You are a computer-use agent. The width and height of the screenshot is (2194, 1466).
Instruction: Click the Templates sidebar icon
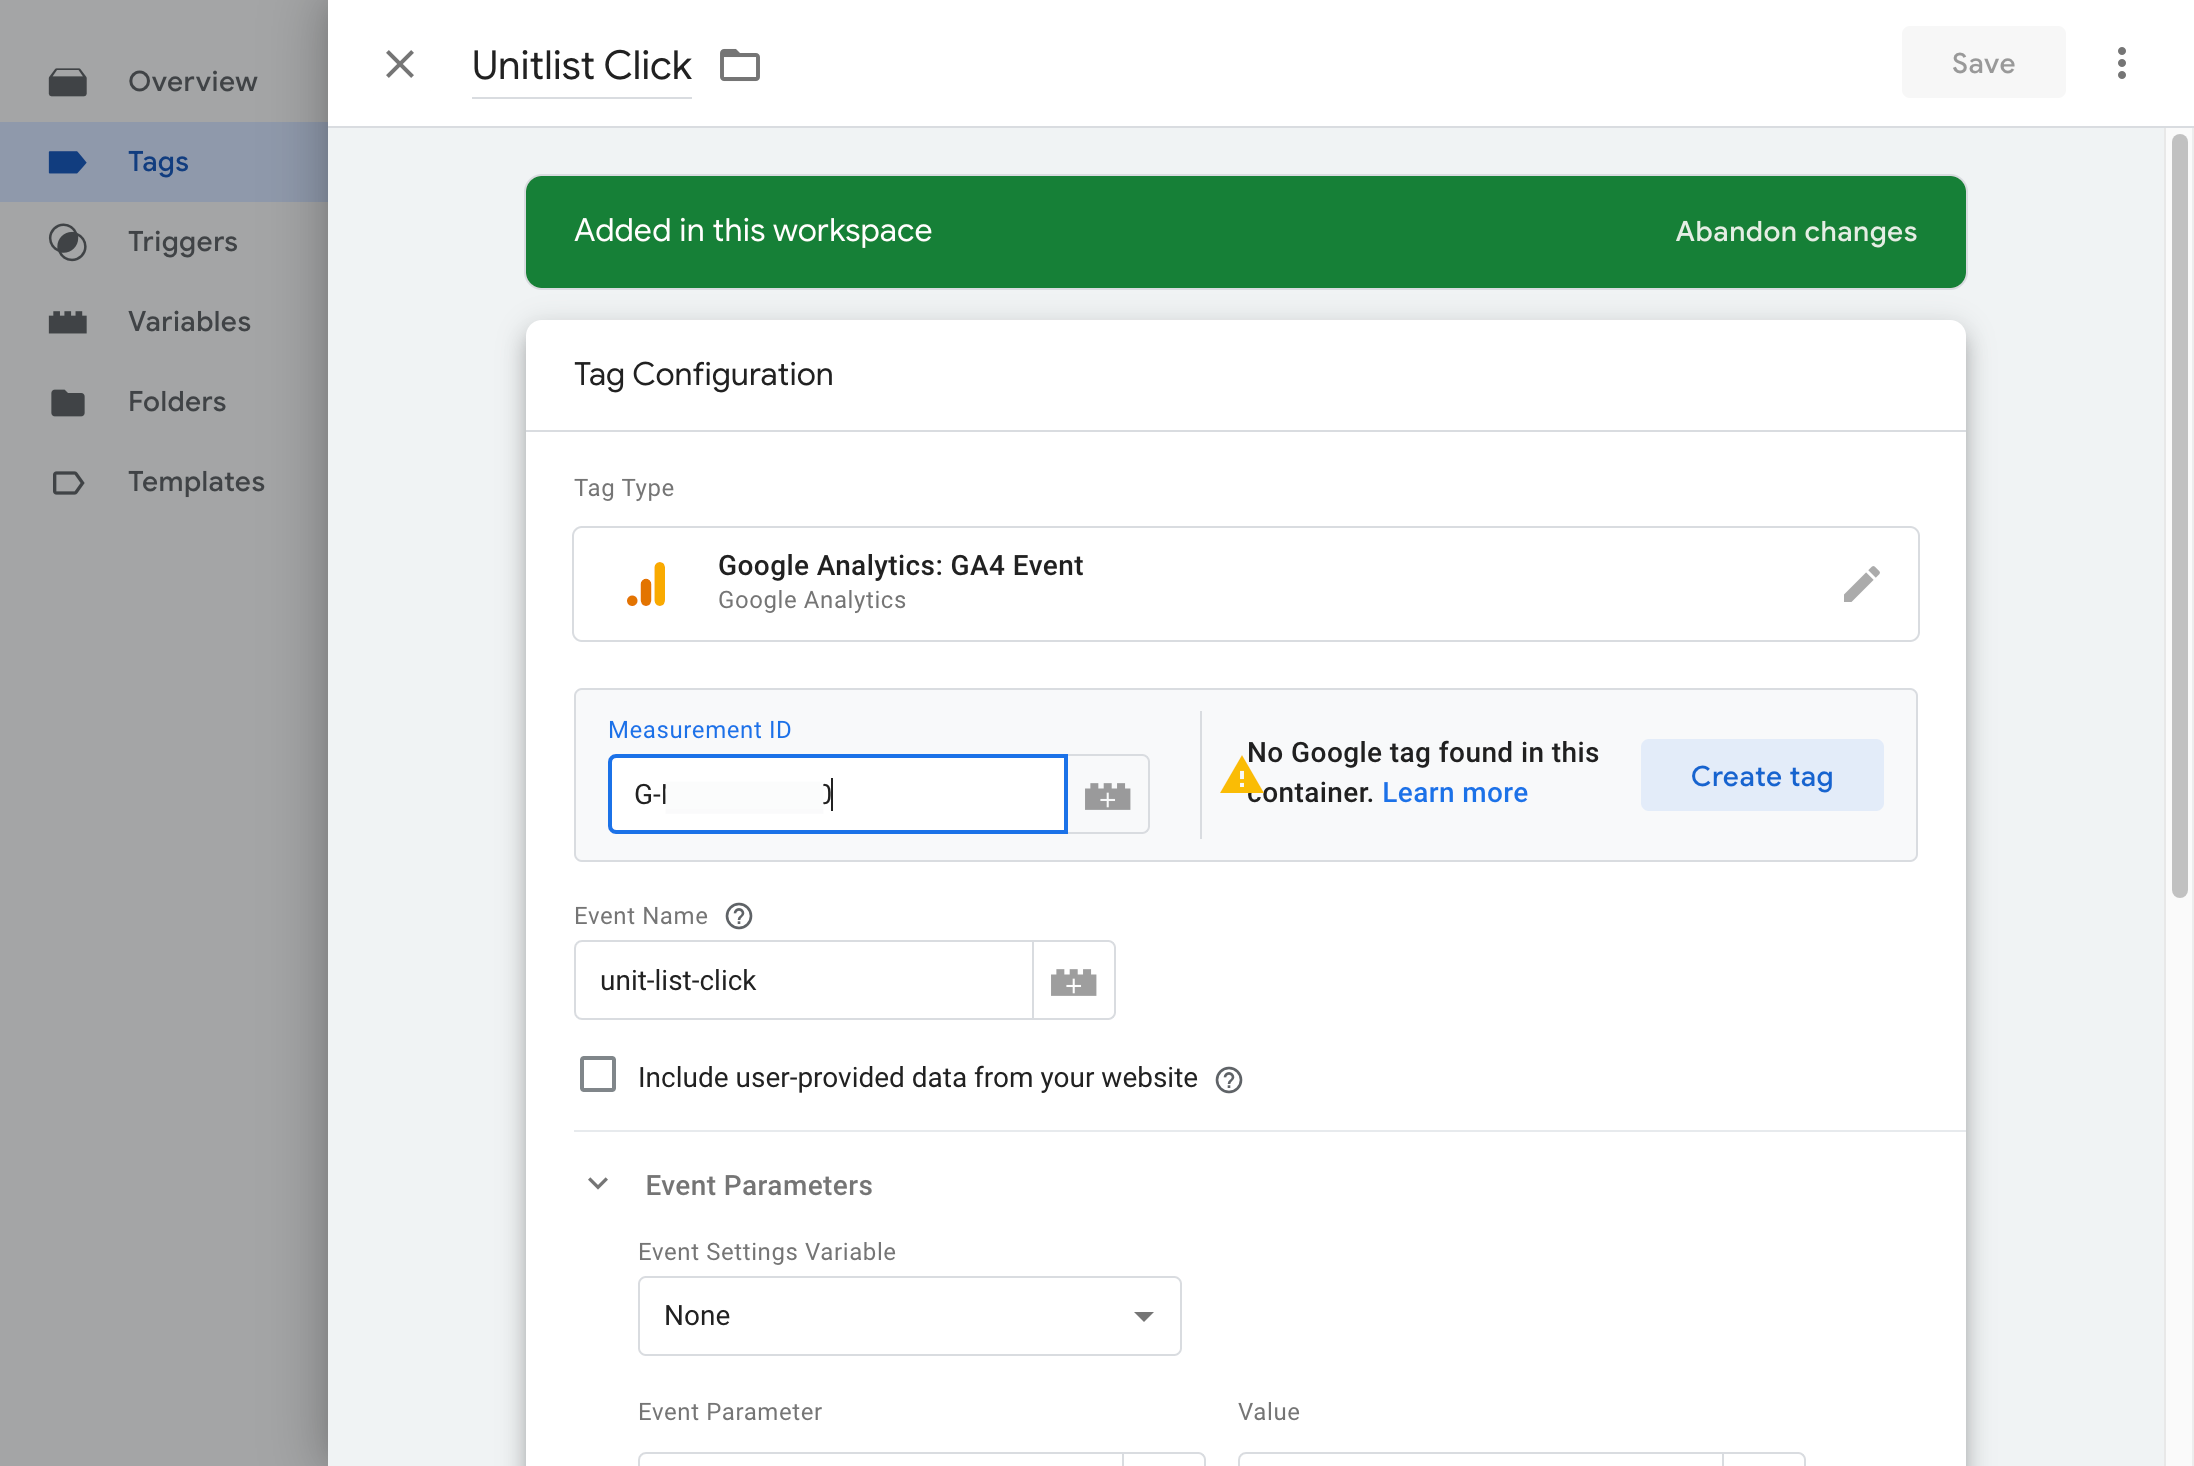coord(68,483)
